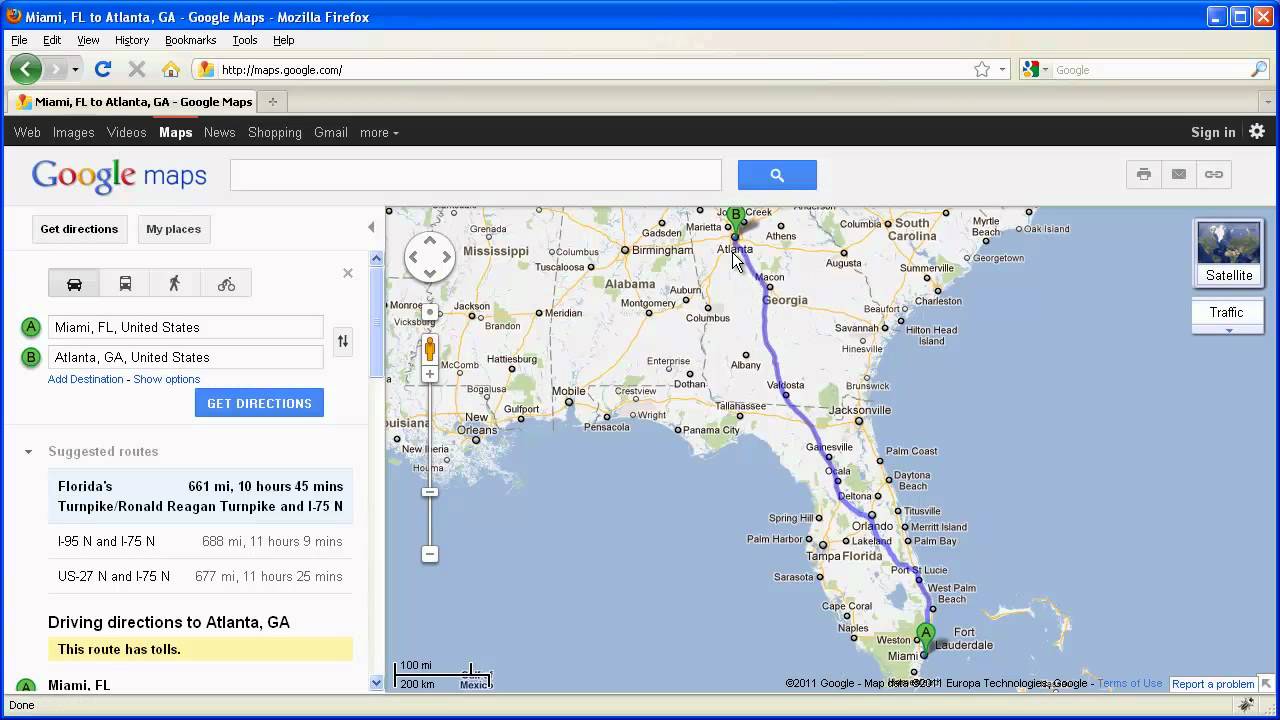
Task: Click Report a problem
Action: pos(1213,684)
